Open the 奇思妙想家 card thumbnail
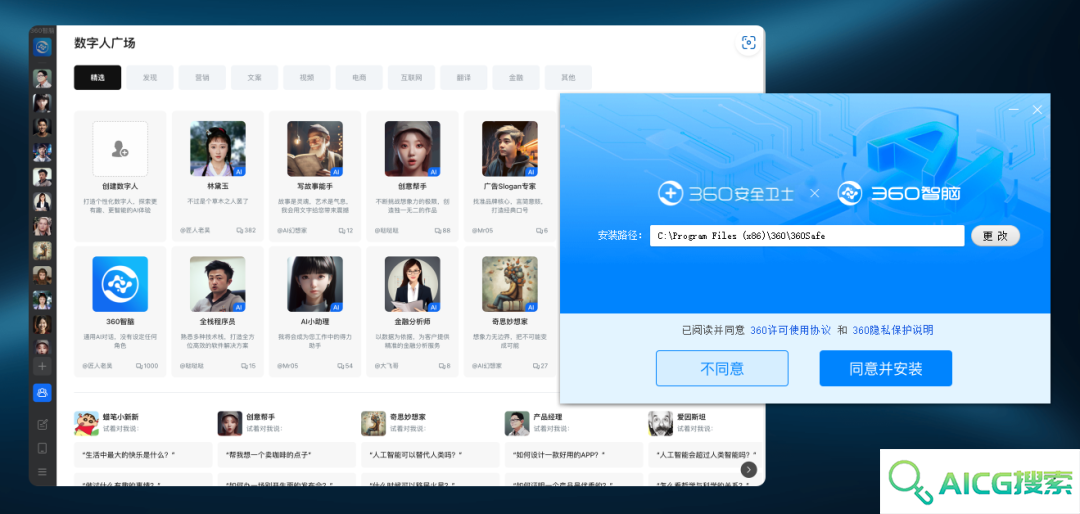 510,284
